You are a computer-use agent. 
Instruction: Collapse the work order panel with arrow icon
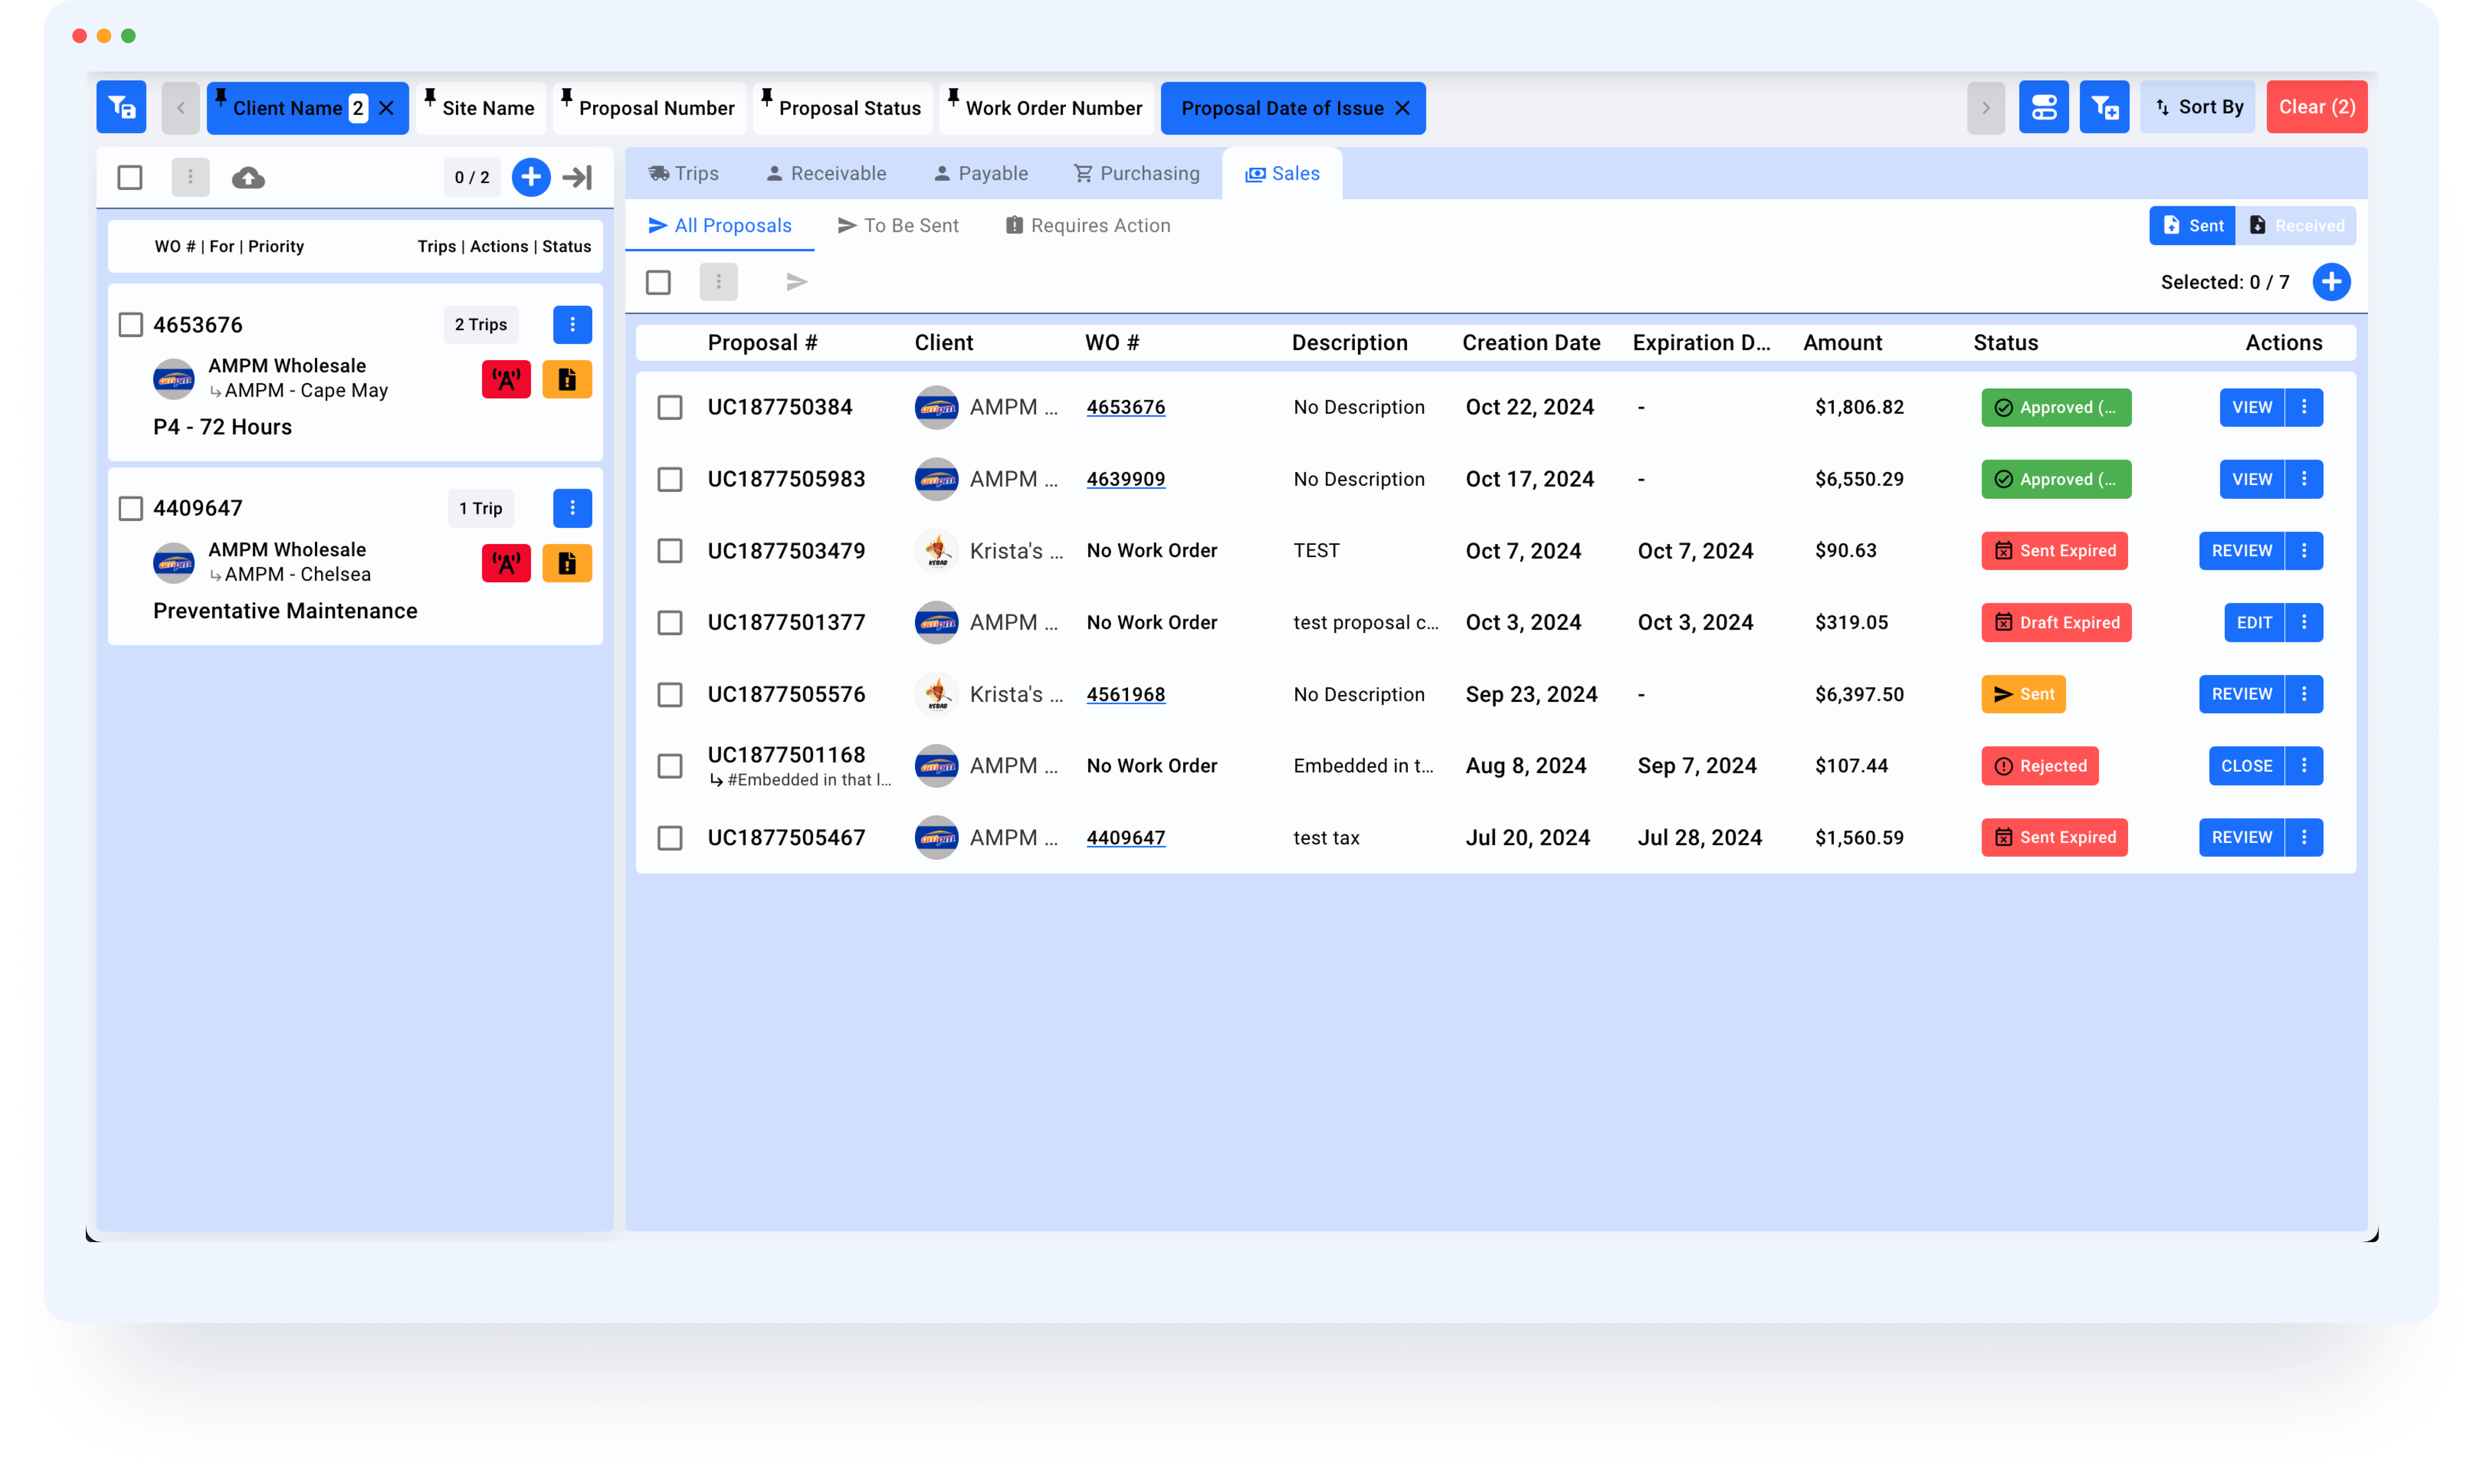click(x=577, y=177)
